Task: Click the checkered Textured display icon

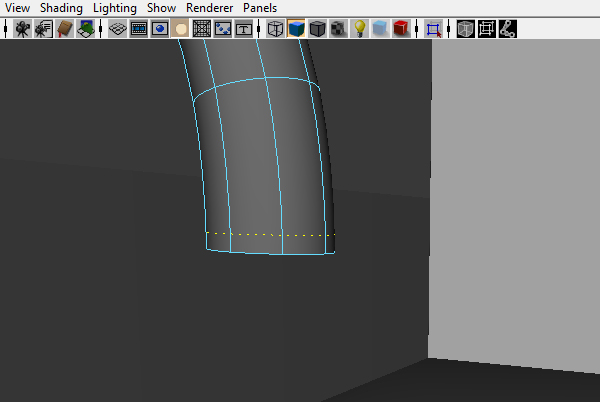Action: tap(338, 29)
